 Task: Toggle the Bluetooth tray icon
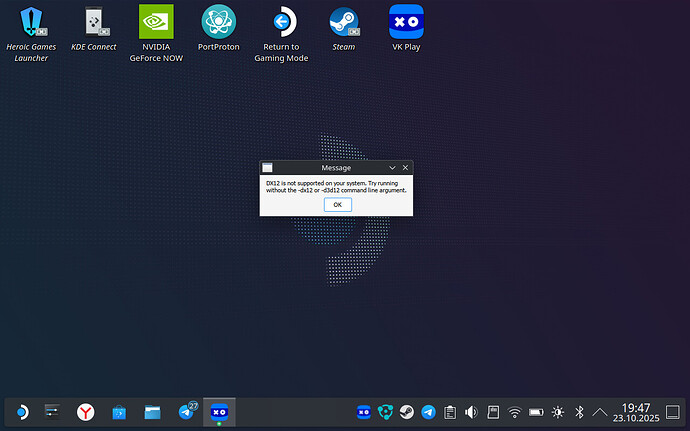click(578, 411)
